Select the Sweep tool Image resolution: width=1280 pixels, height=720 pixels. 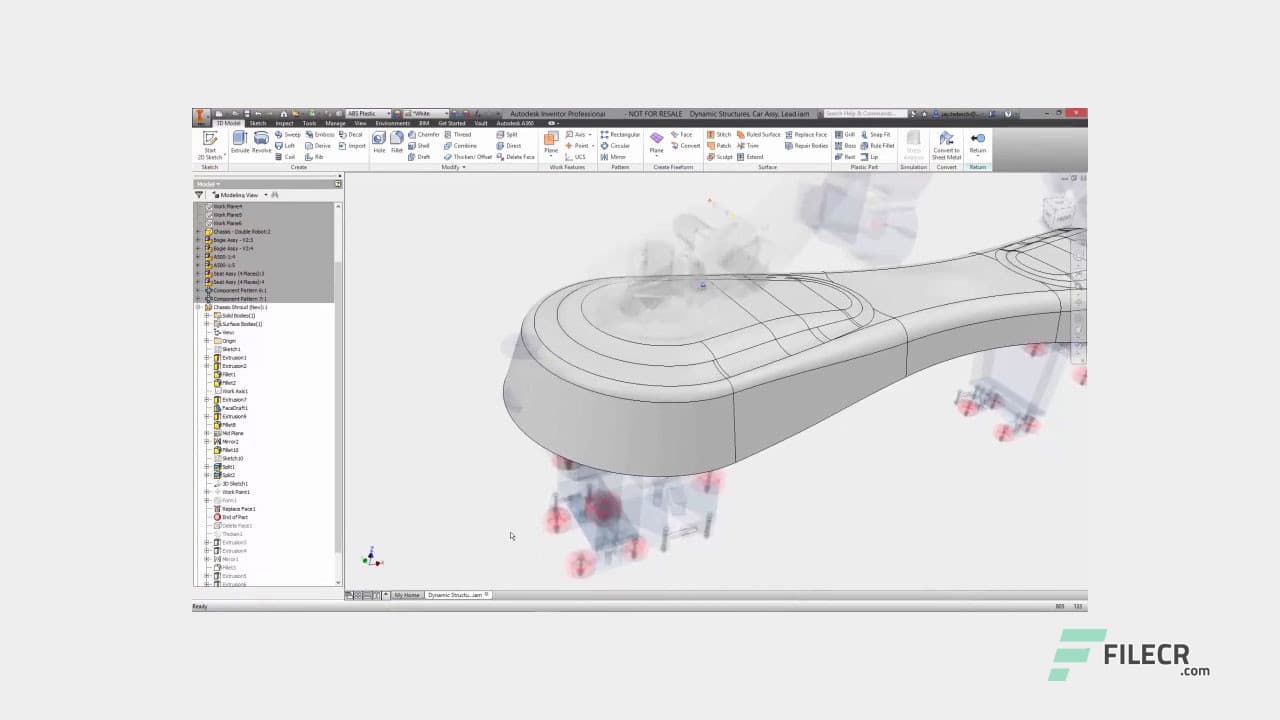click(289, 133)
